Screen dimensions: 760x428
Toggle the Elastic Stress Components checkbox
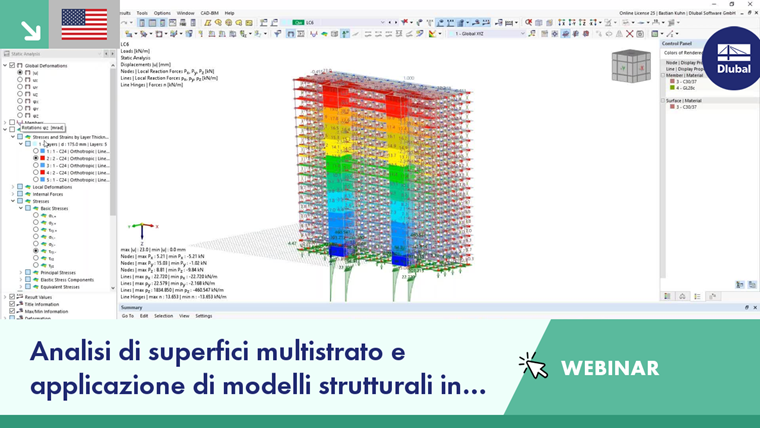coord(28,280)
